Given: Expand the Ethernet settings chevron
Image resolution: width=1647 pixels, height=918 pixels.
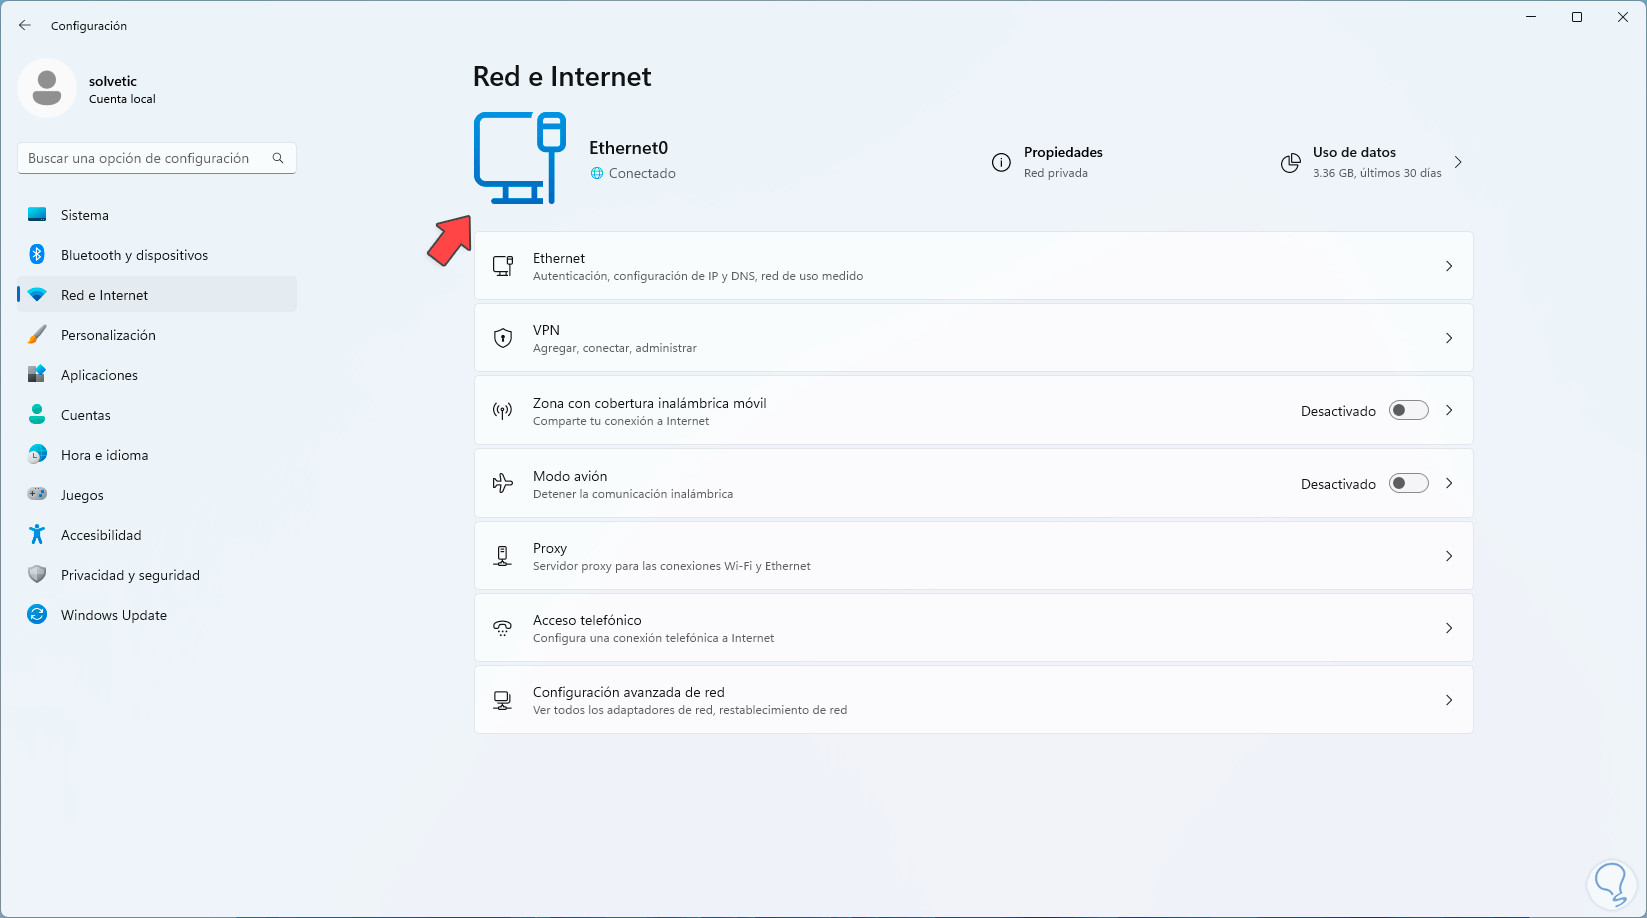Looking at the screenshot, I should (1449, 266).
